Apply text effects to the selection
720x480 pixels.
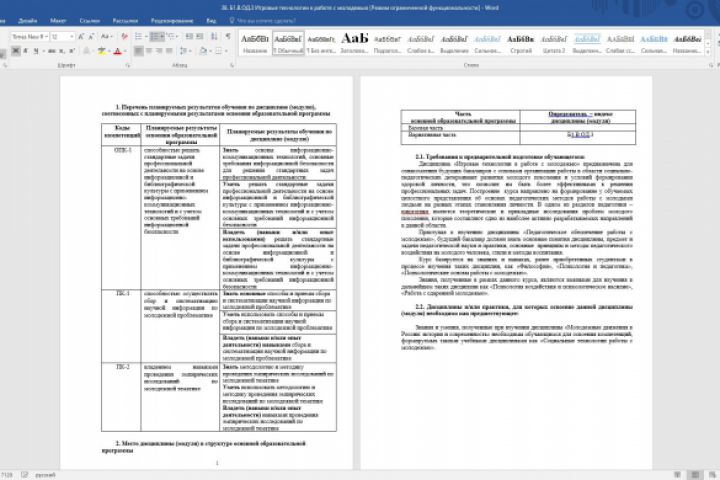(86, 51)
